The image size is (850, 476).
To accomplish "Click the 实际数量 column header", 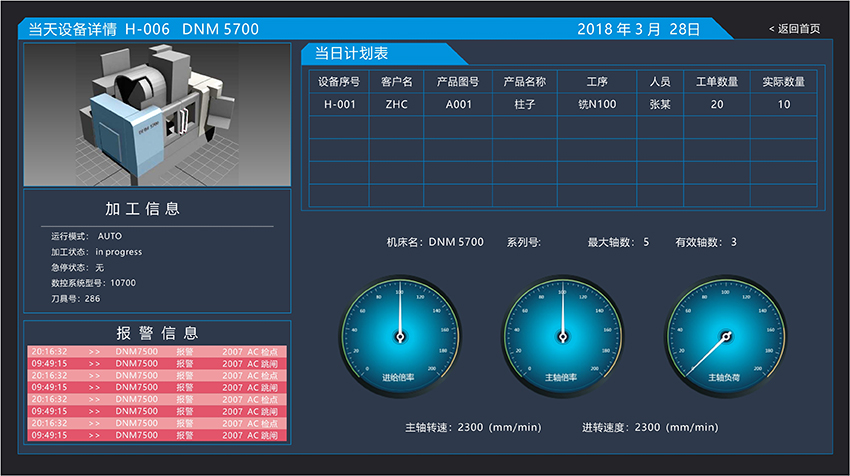I will coord(783,82).
